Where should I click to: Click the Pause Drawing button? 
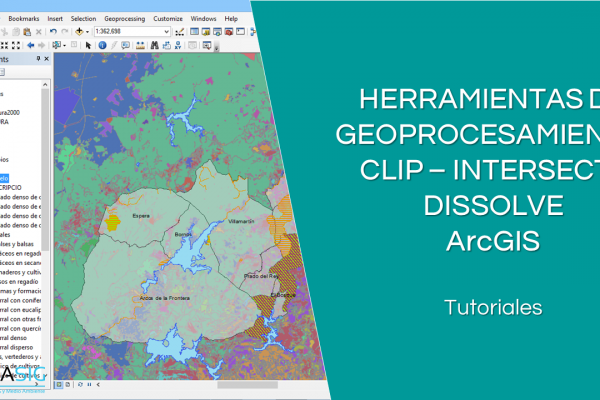(x=89, y=384)
